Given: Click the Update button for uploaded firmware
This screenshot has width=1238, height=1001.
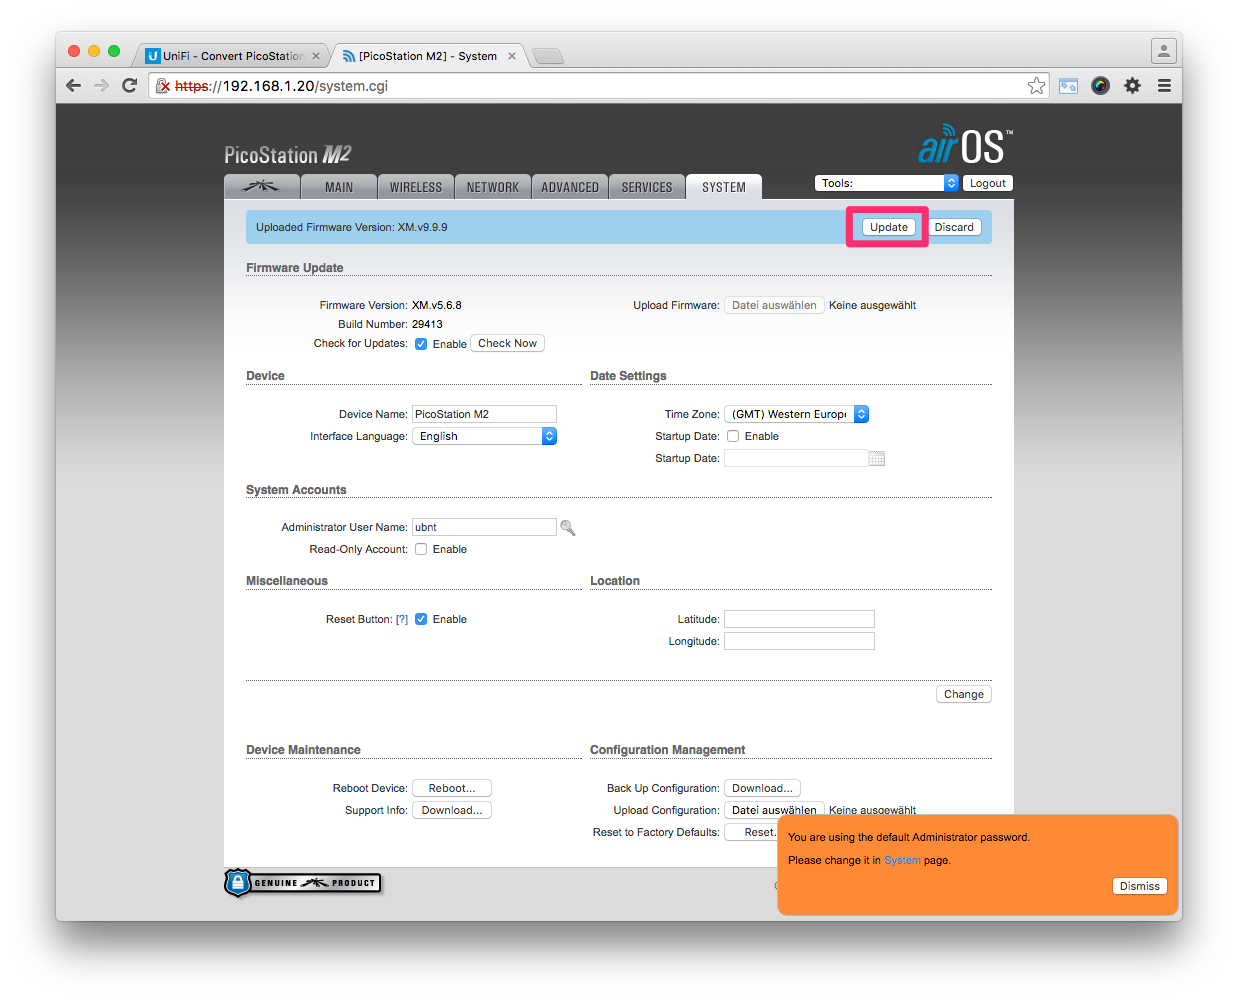Looking at the screenshot, I should coord(889,227).
